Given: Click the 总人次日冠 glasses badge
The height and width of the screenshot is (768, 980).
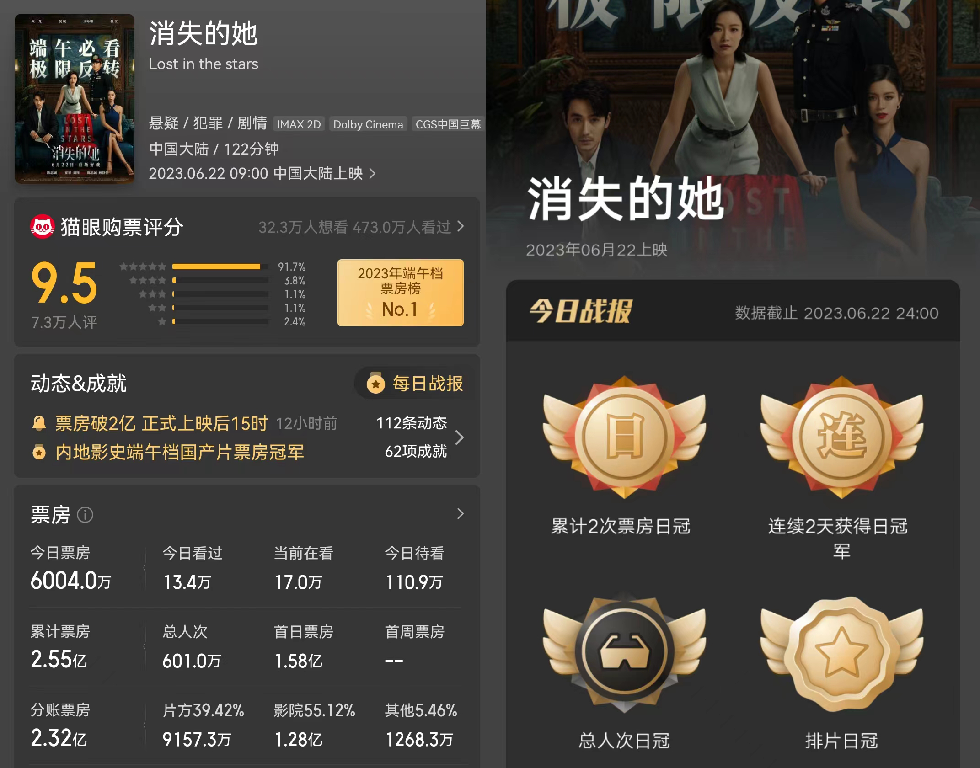Looking at the screenshot, I should tap(624, 654).
